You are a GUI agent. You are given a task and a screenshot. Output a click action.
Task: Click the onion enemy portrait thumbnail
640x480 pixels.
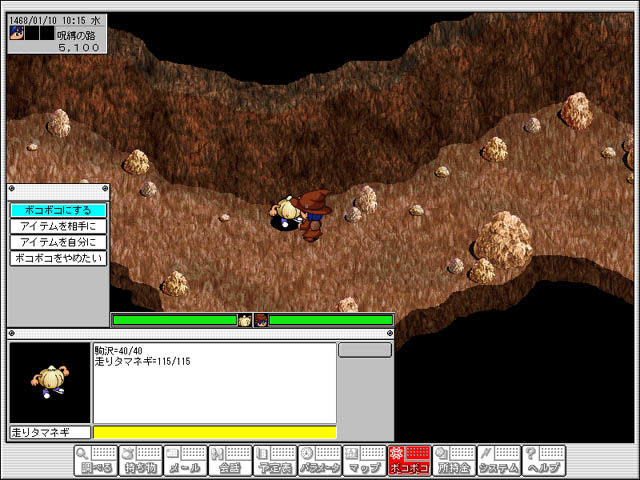(x=49, y=383)
